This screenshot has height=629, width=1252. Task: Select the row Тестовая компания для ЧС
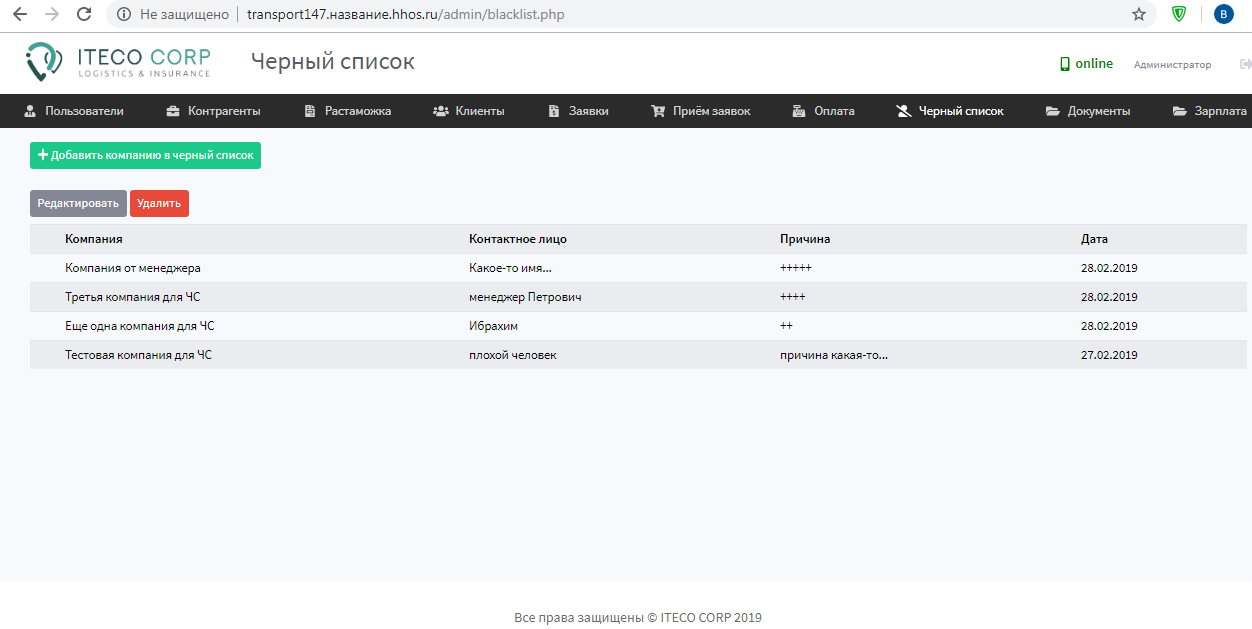coord(638,355)
